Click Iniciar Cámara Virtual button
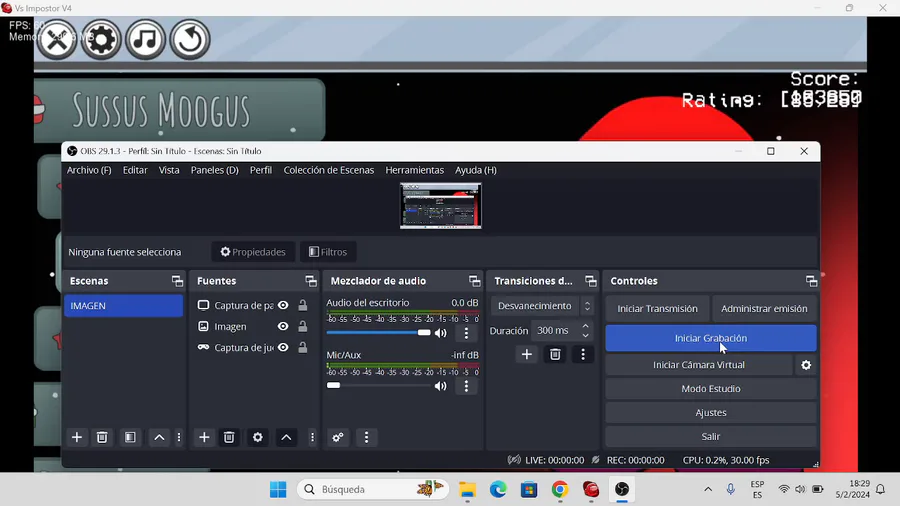Screen dimensions: 900x506 [x=699, y=365]
